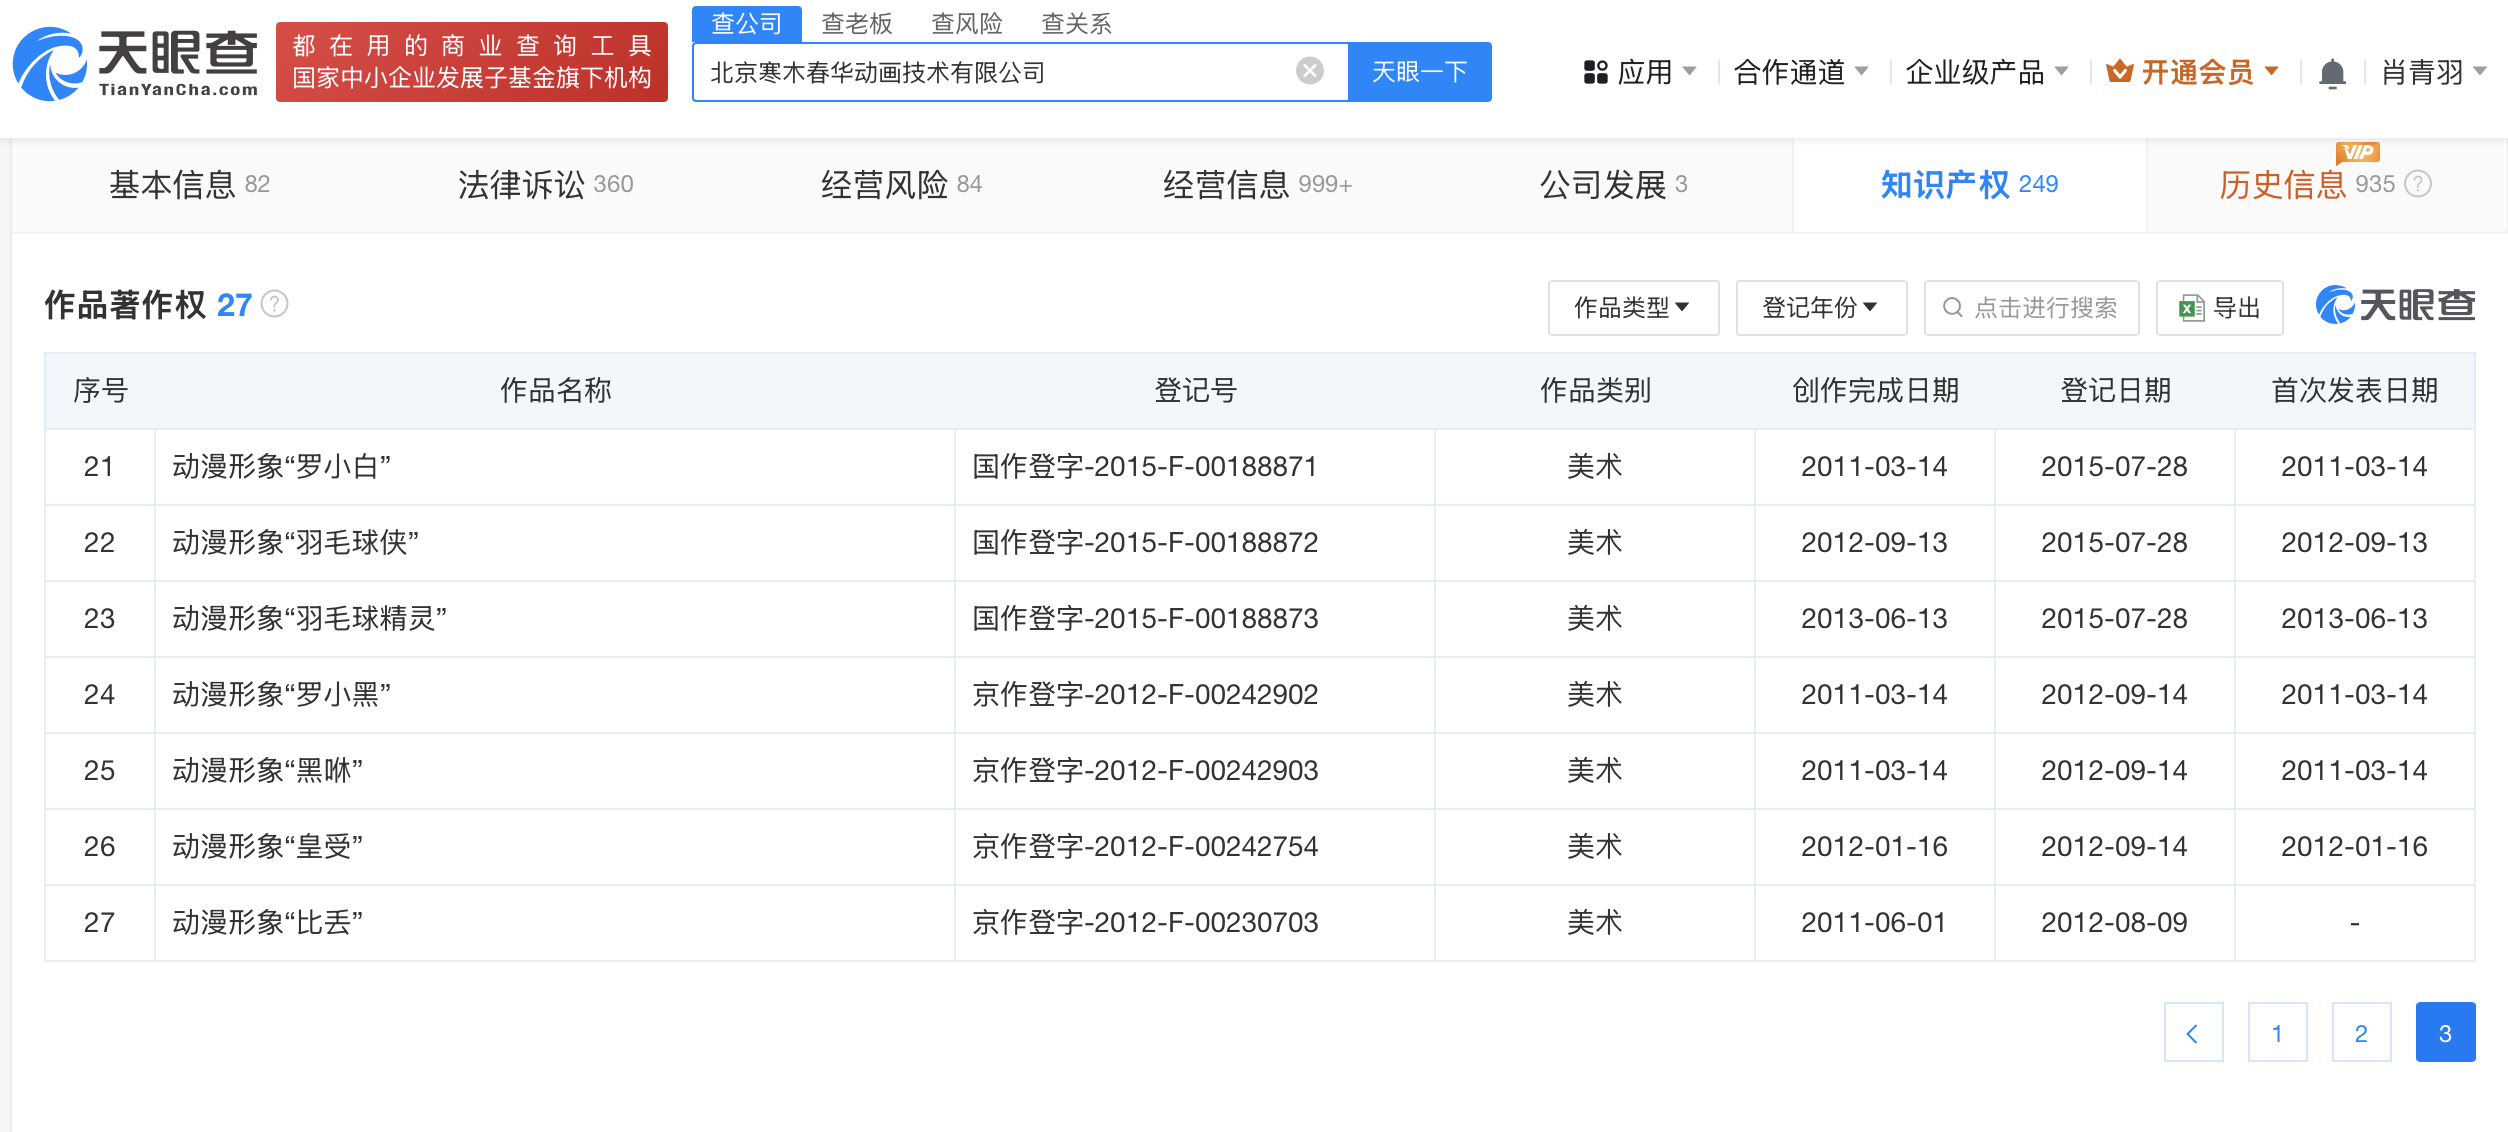Select the 查风险 search tab

point(967,23)
